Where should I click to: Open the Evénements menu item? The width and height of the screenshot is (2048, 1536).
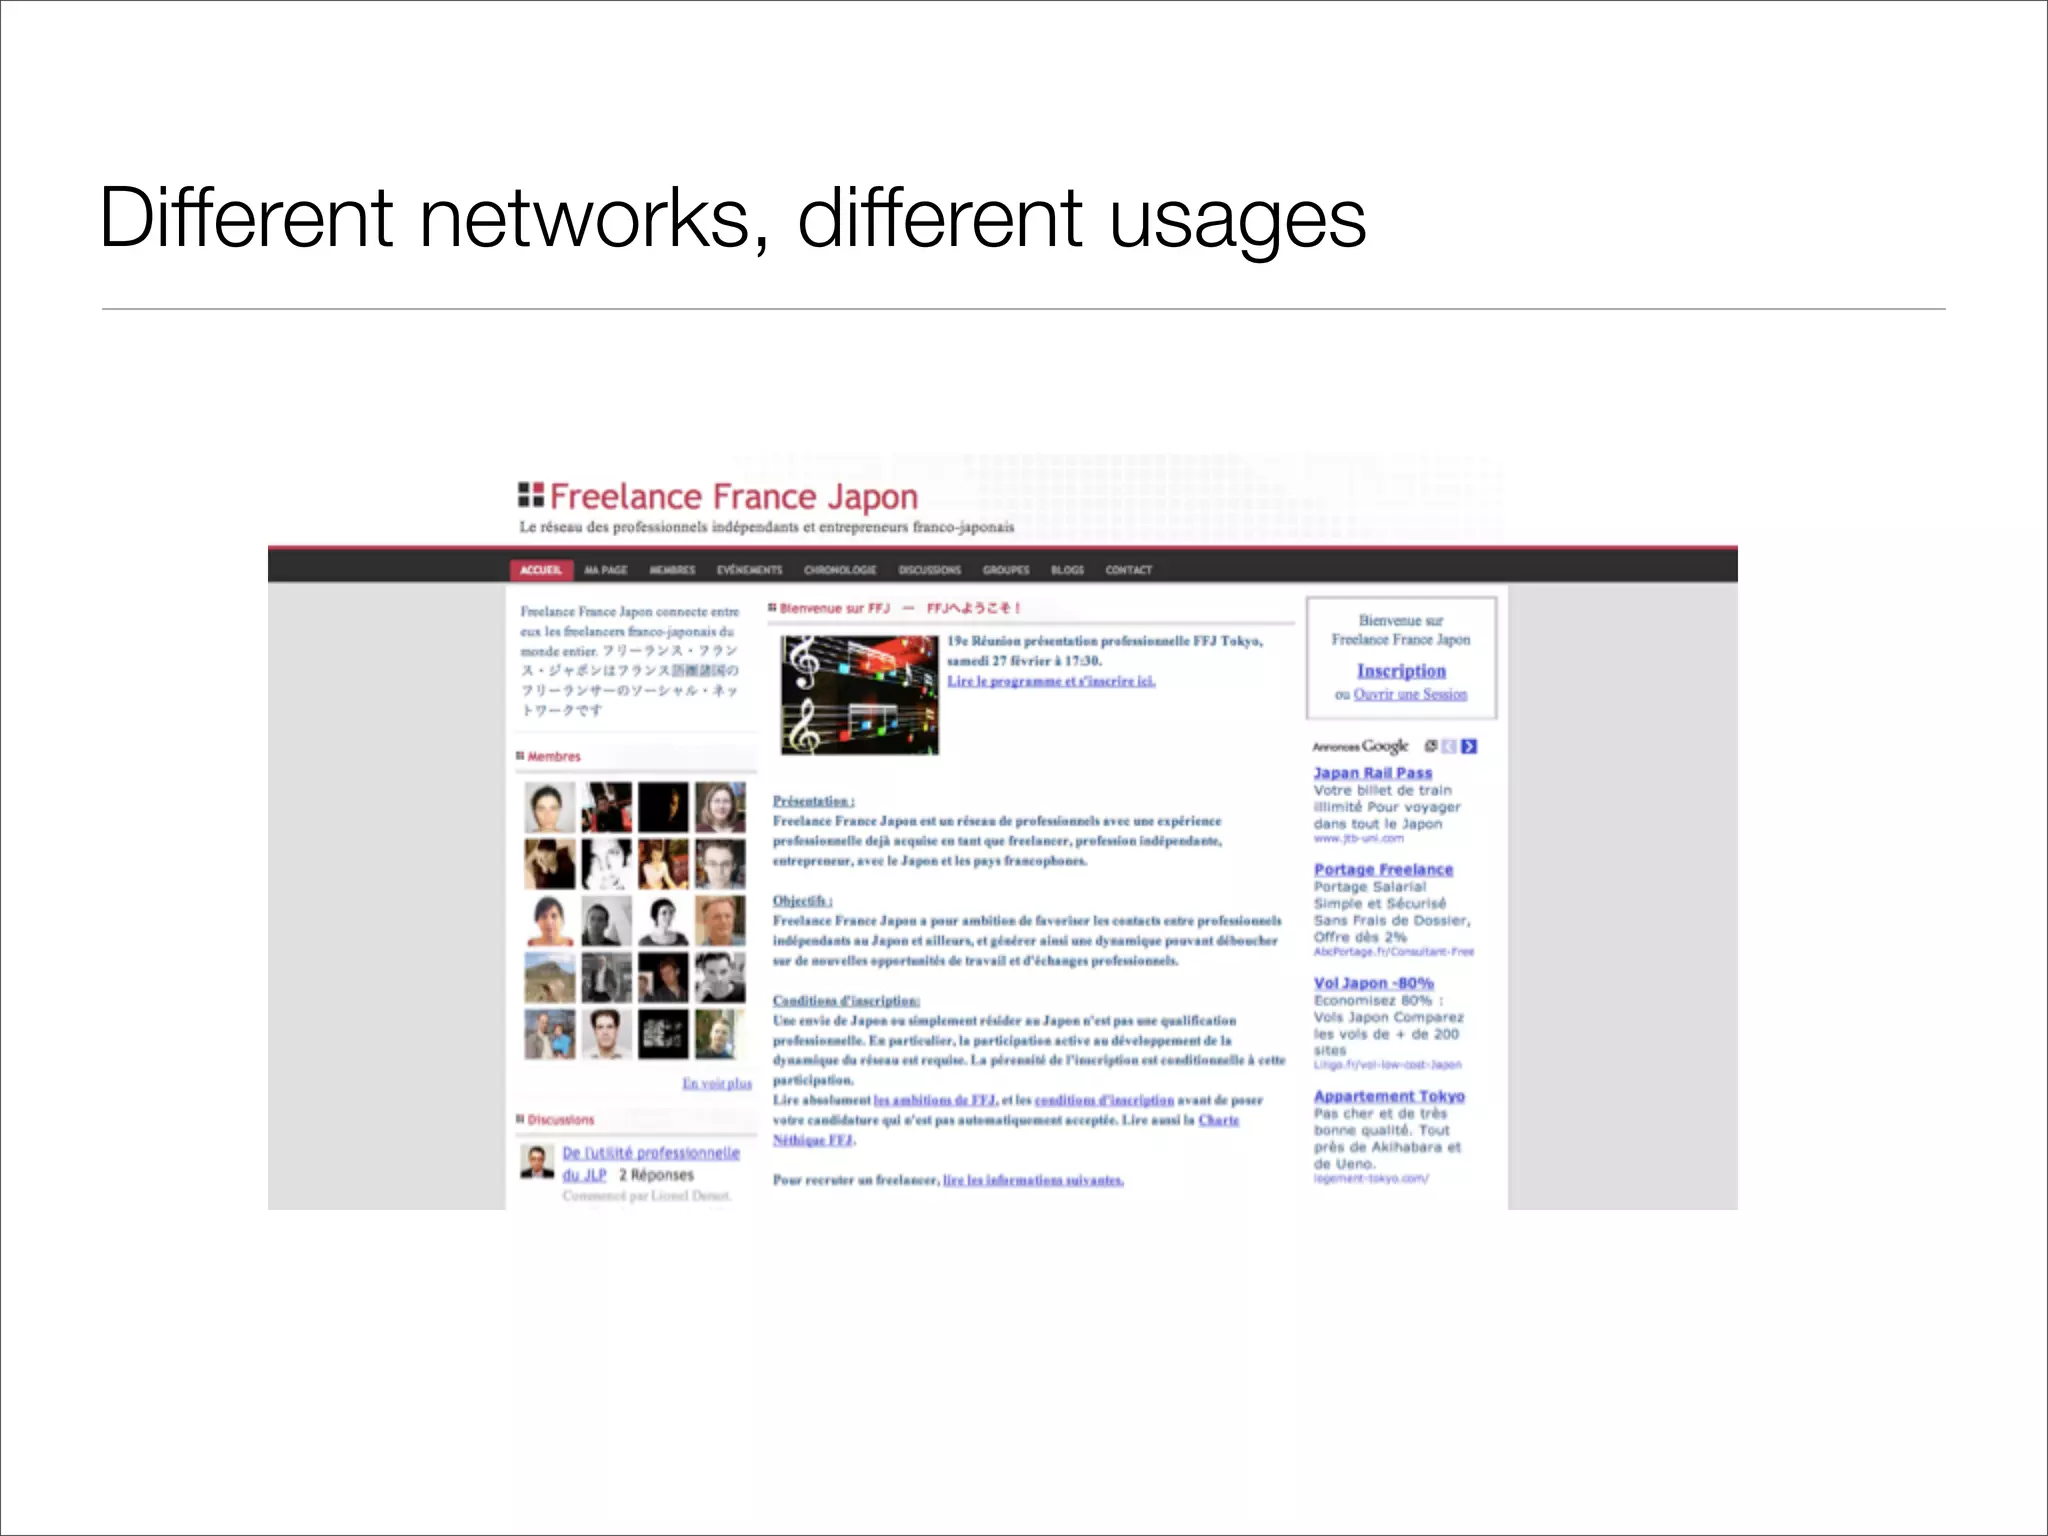point(749,570)
